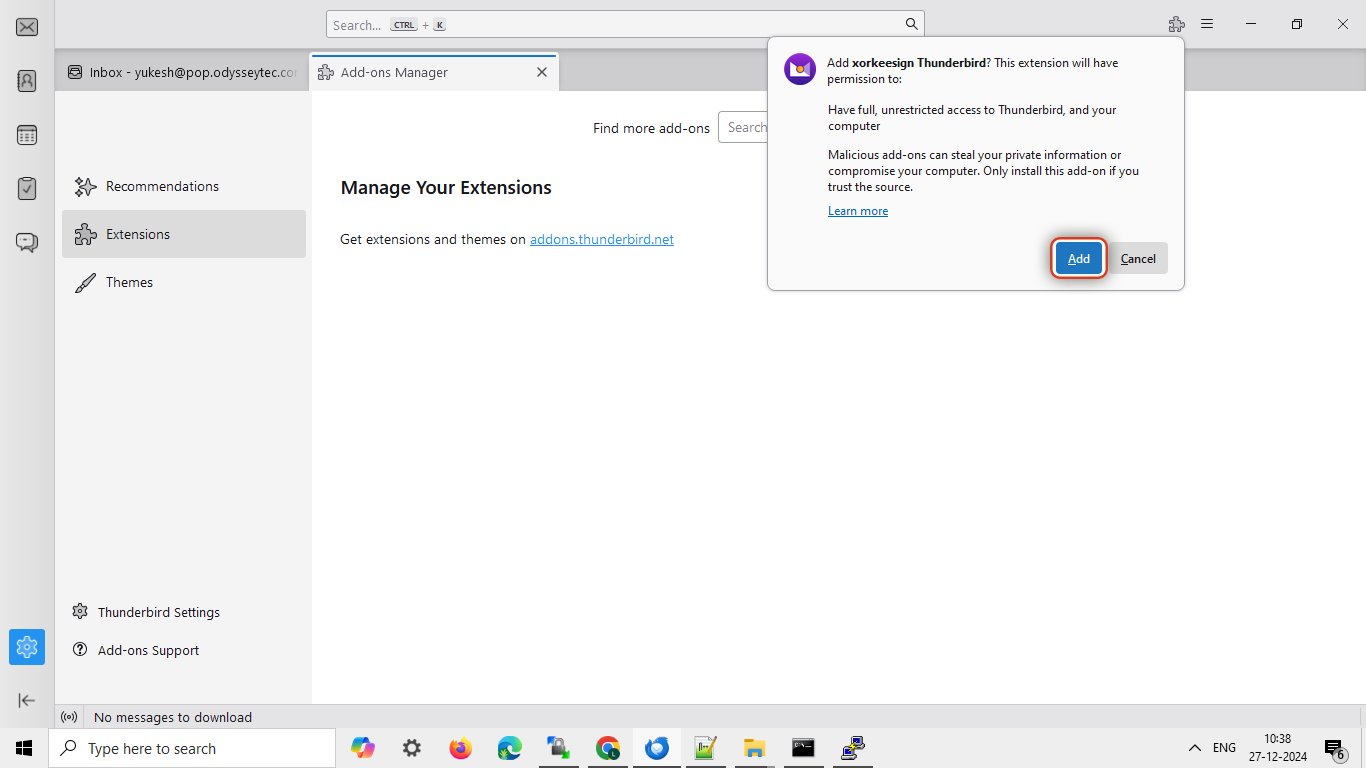
Task: Click the Thunderbird taskbar icon
Action: [656, 748]
